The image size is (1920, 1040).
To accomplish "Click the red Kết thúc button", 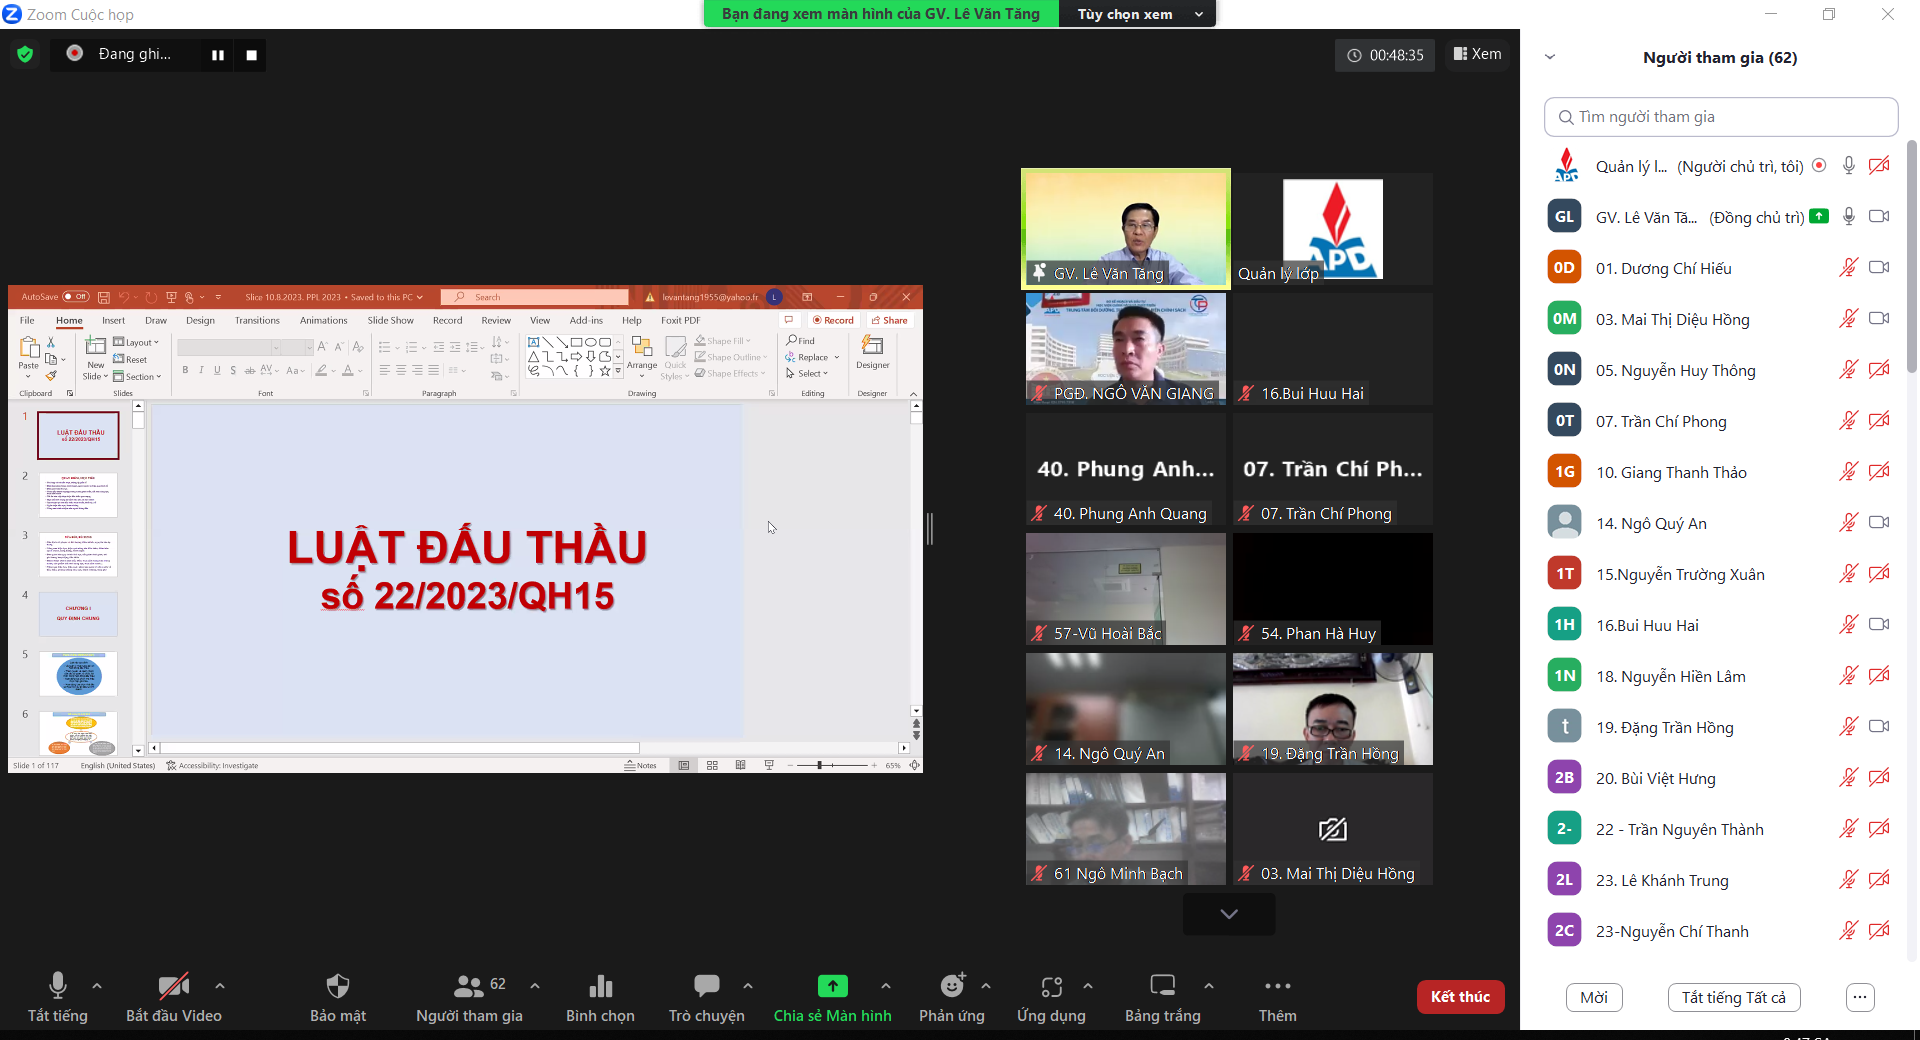I will [1460, 997].
